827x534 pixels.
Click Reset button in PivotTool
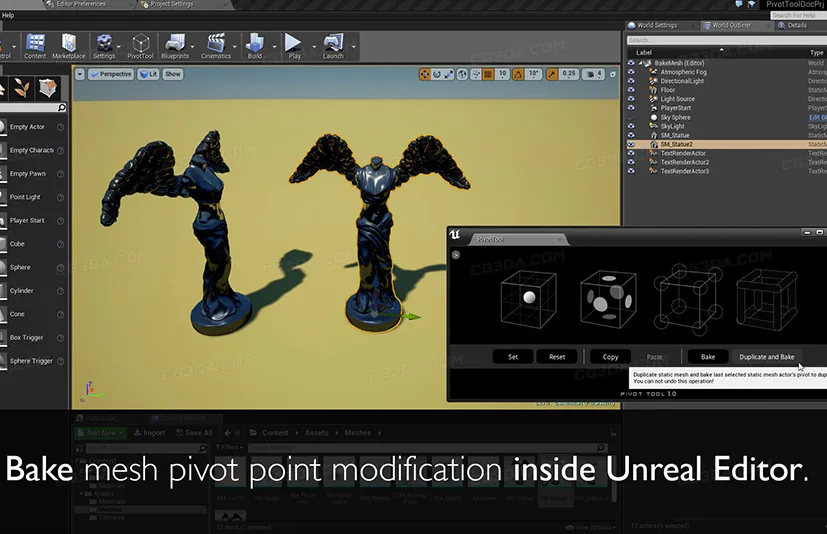click(557, 357)
